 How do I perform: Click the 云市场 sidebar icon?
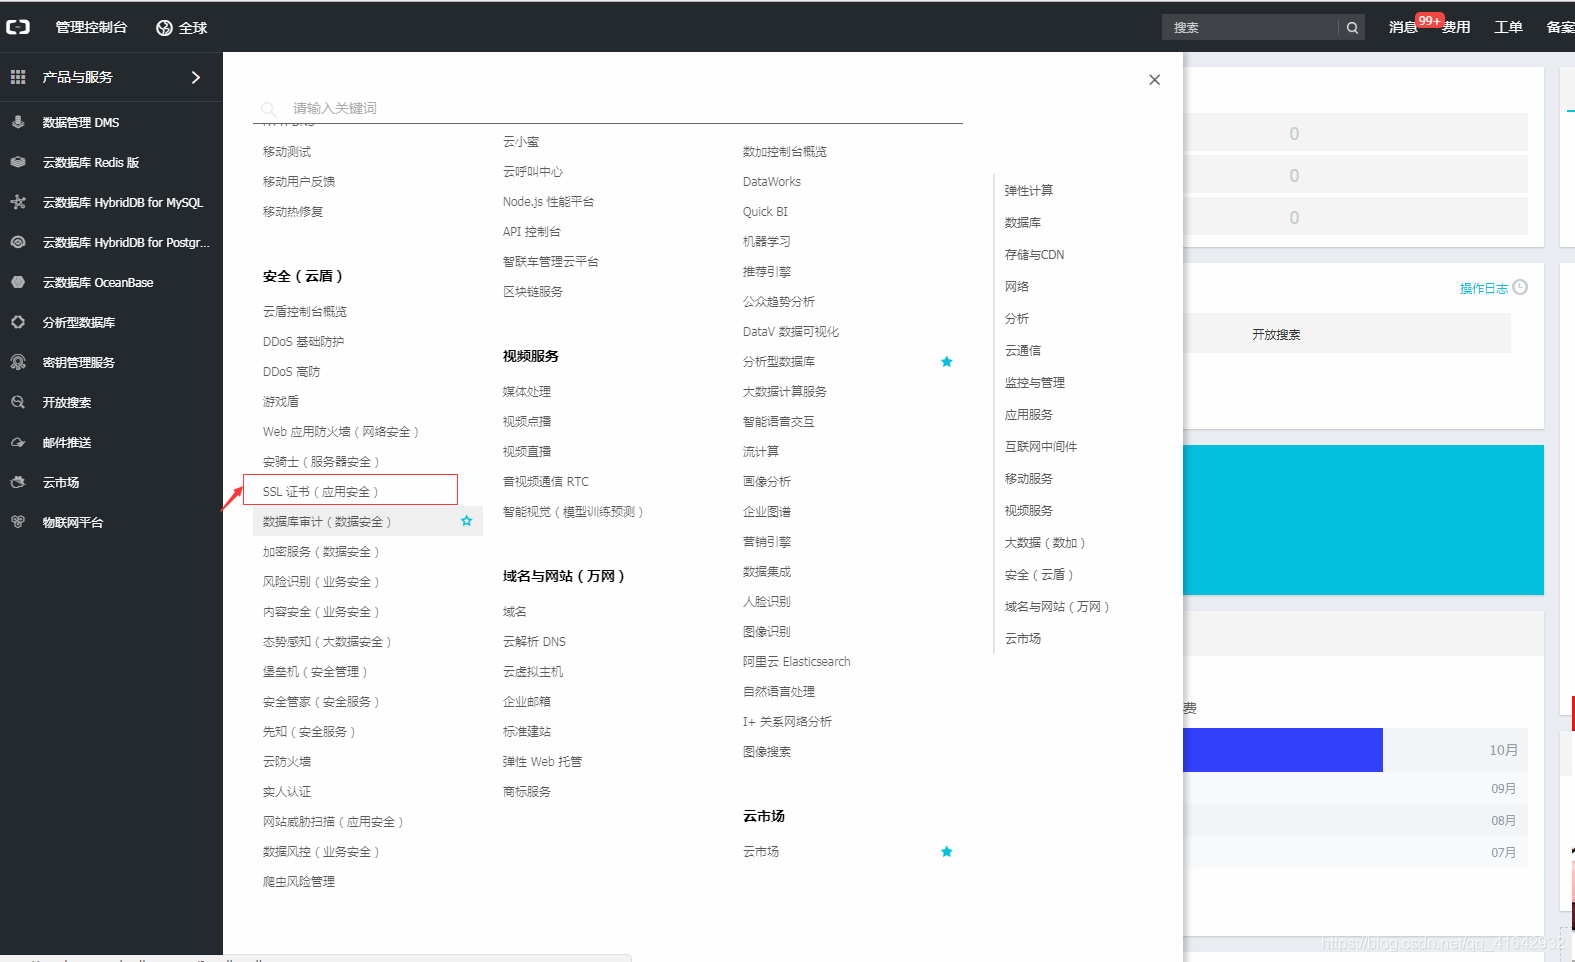pyautogui.click(x=18, y=482)
